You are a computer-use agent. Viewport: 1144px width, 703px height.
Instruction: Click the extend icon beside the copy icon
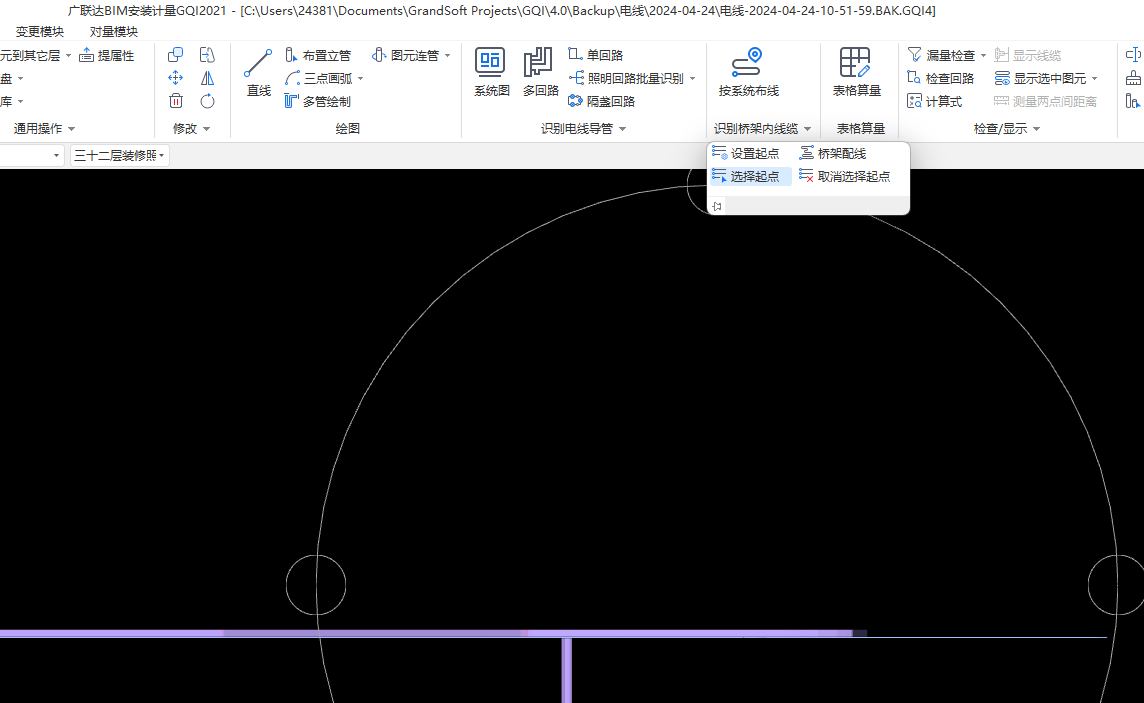pyautogui.click(x=207, y=55)
